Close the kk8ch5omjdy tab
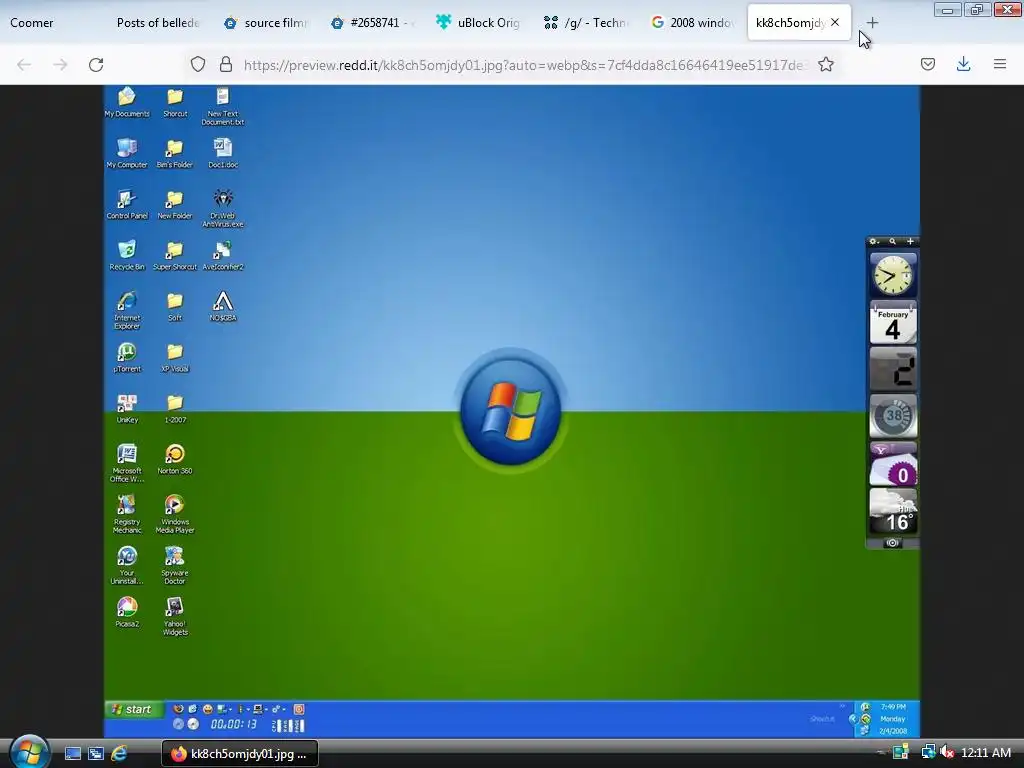 click(x=835, y=22)
